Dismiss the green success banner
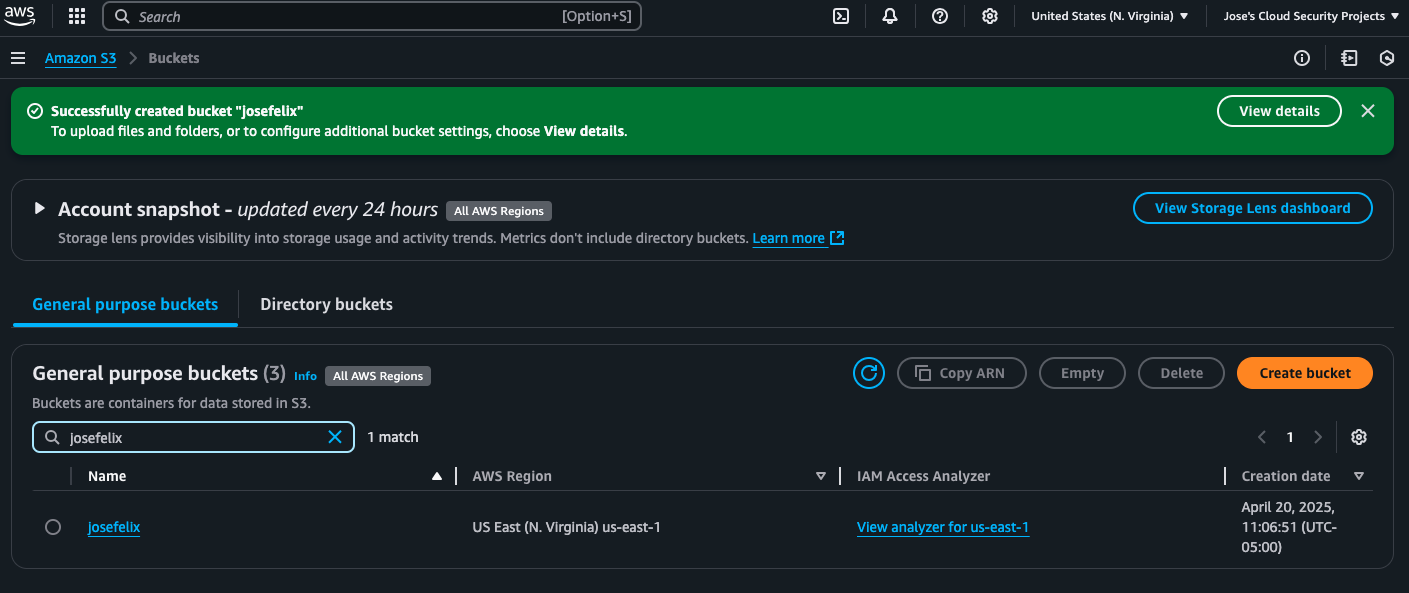Screen dimensions: 1409x593 [1368, 111]
